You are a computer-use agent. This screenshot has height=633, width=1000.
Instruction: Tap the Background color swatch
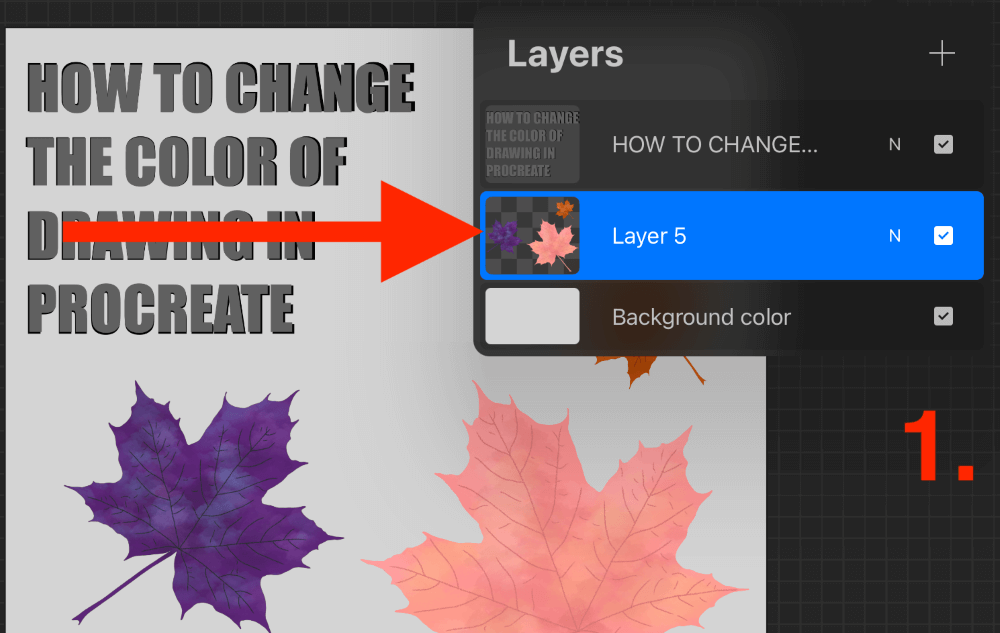(x=533, y=316)
